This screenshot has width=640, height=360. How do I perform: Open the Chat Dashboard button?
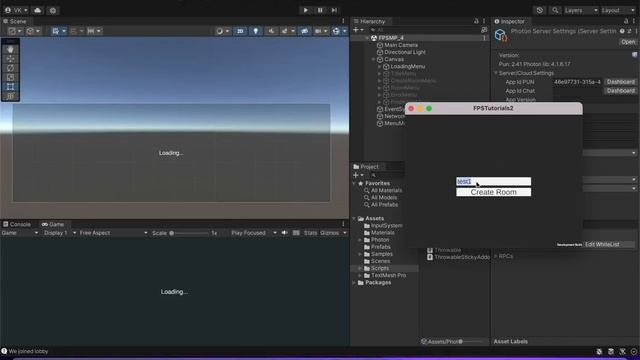620,91
